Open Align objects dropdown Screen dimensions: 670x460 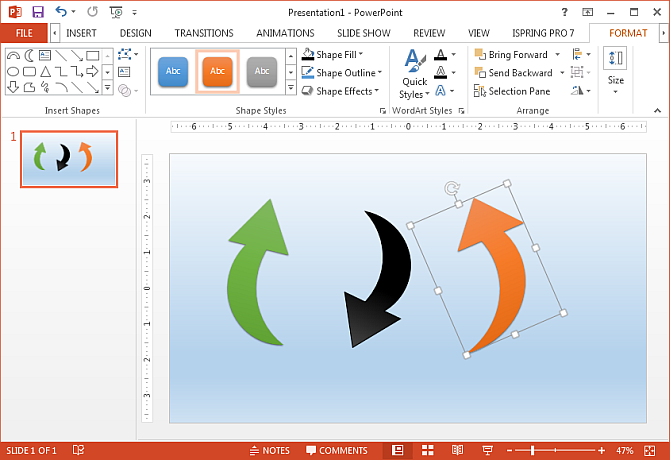click(x=581, y=55)
